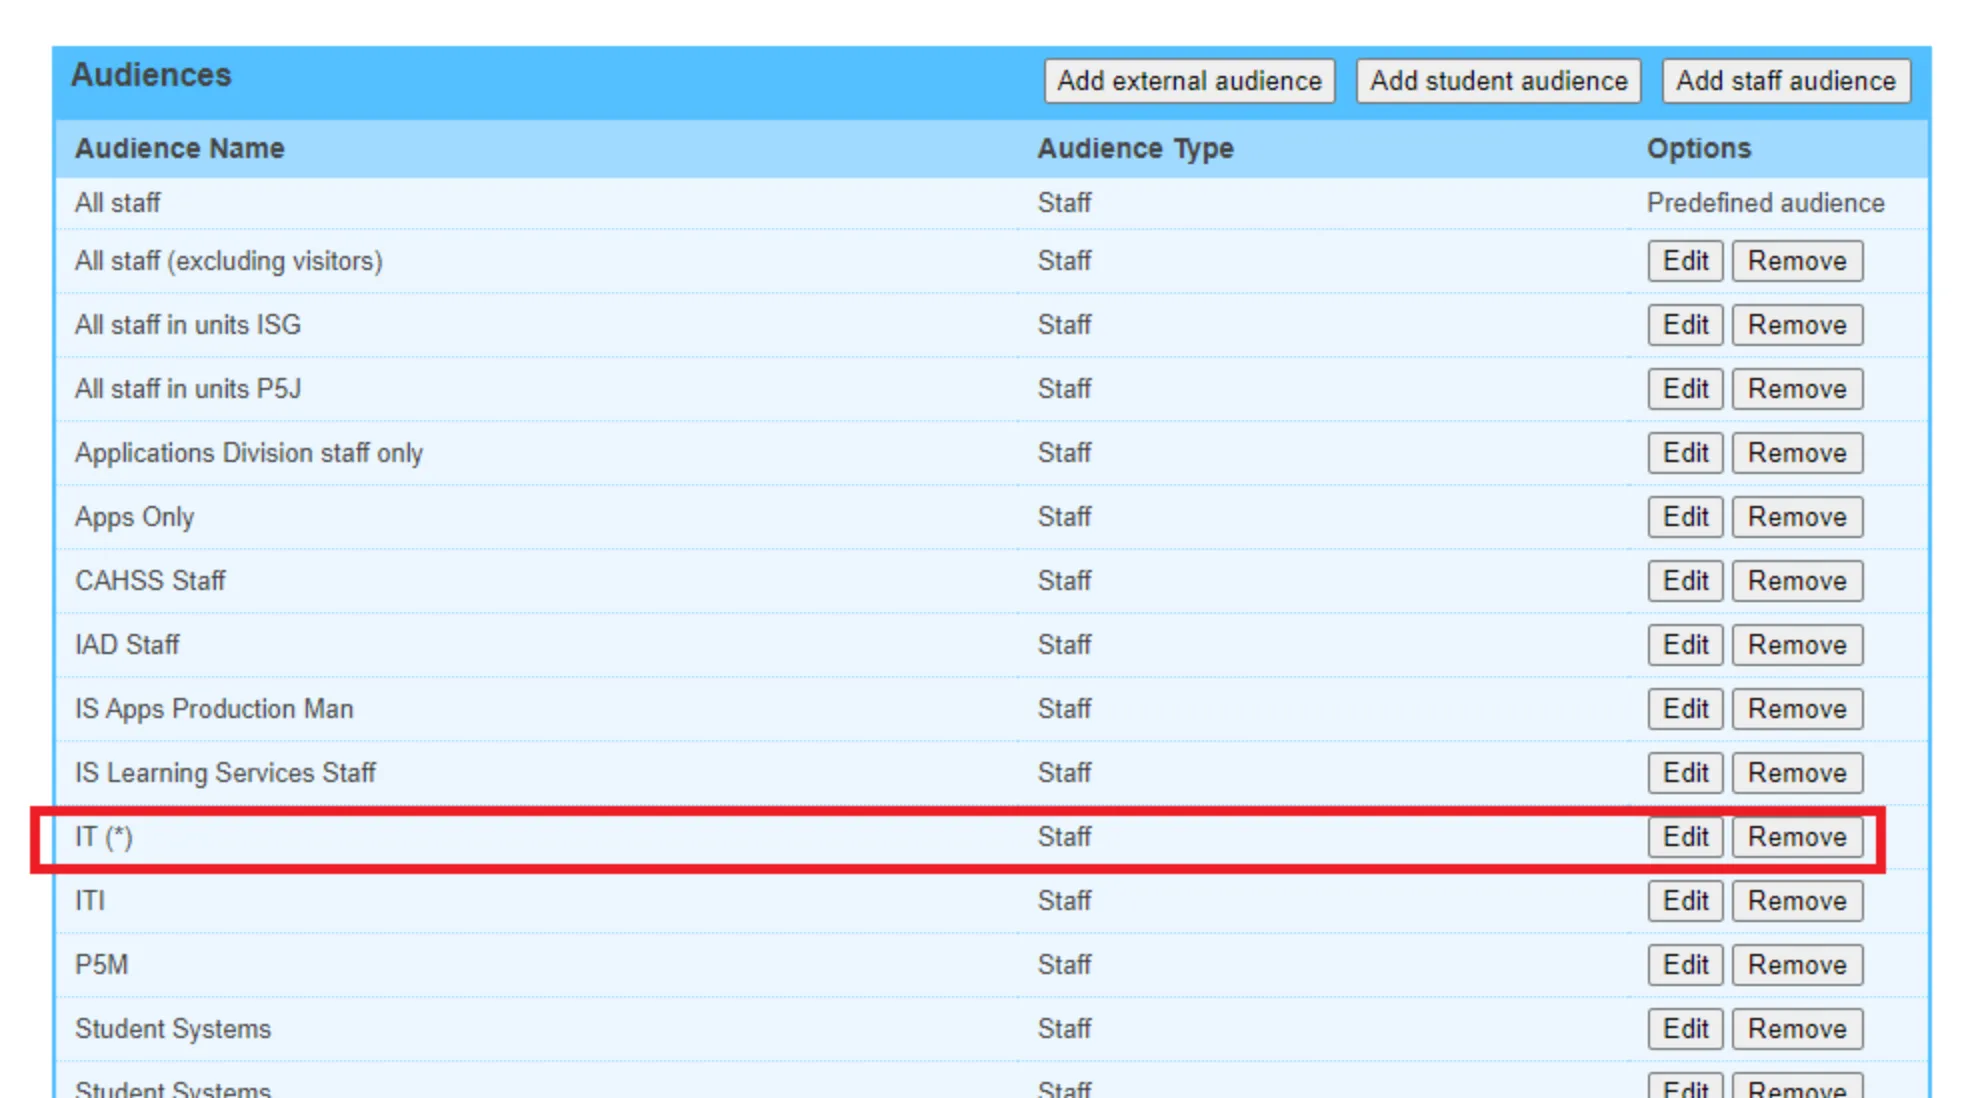Edit Applications Division staff only audience

(x=1685, y=453)
